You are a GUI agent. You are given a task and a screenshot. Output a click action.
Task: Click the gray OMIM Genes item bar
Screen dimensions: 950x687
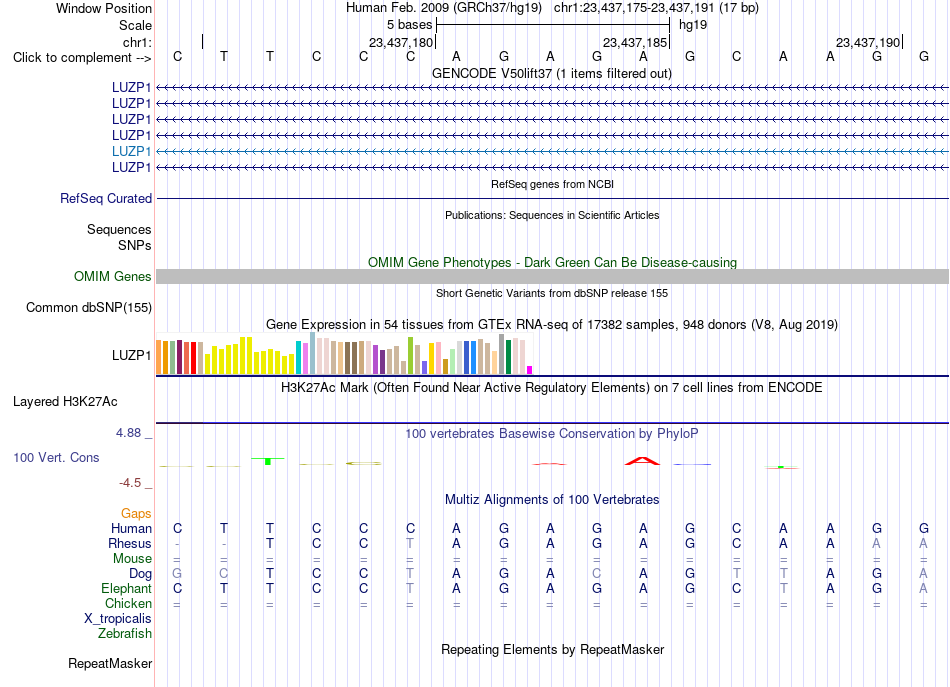pyautogui.click(x=552, y=276)
